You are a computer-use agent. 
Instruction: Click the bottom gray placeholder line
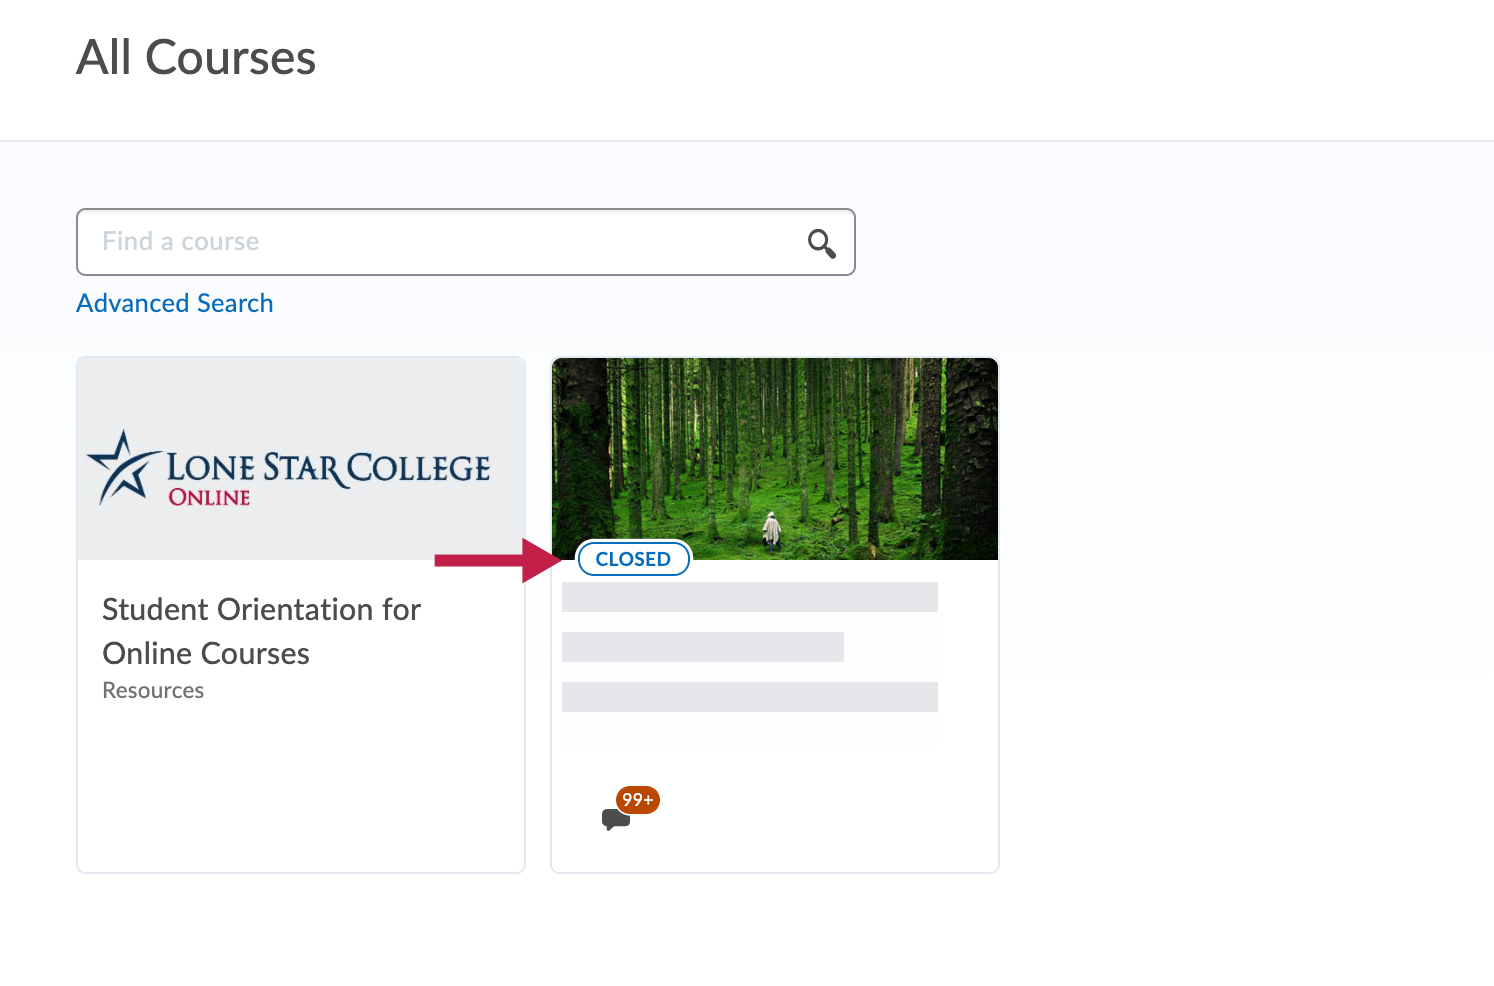click(x=749, y=697)
